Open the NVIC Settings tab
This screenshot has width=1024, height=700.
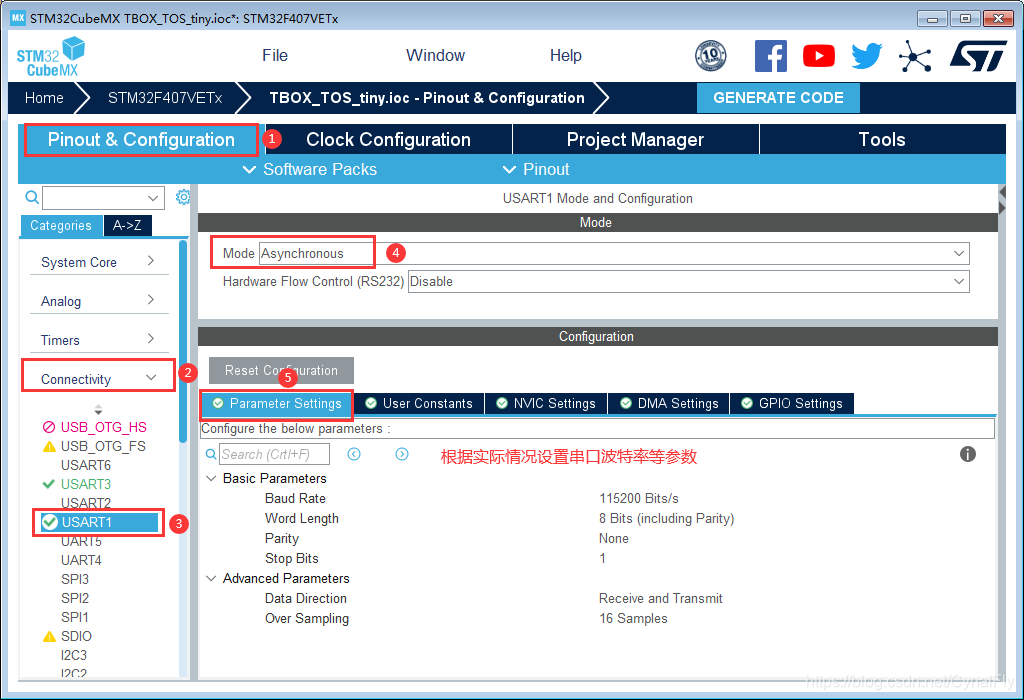click(546, 404)
